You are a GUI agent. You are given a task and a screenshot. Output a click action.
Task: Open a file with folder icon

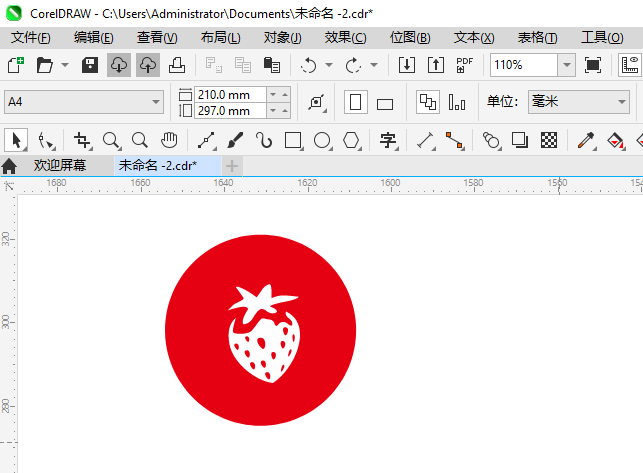[44, 65]
